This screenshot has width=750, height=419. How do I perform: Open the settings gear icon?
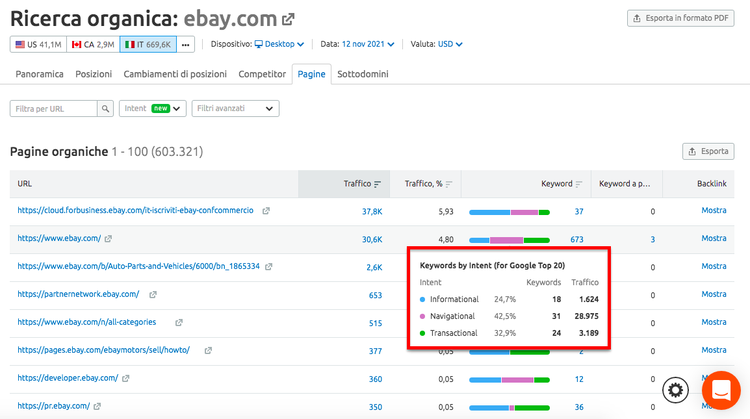675,390
